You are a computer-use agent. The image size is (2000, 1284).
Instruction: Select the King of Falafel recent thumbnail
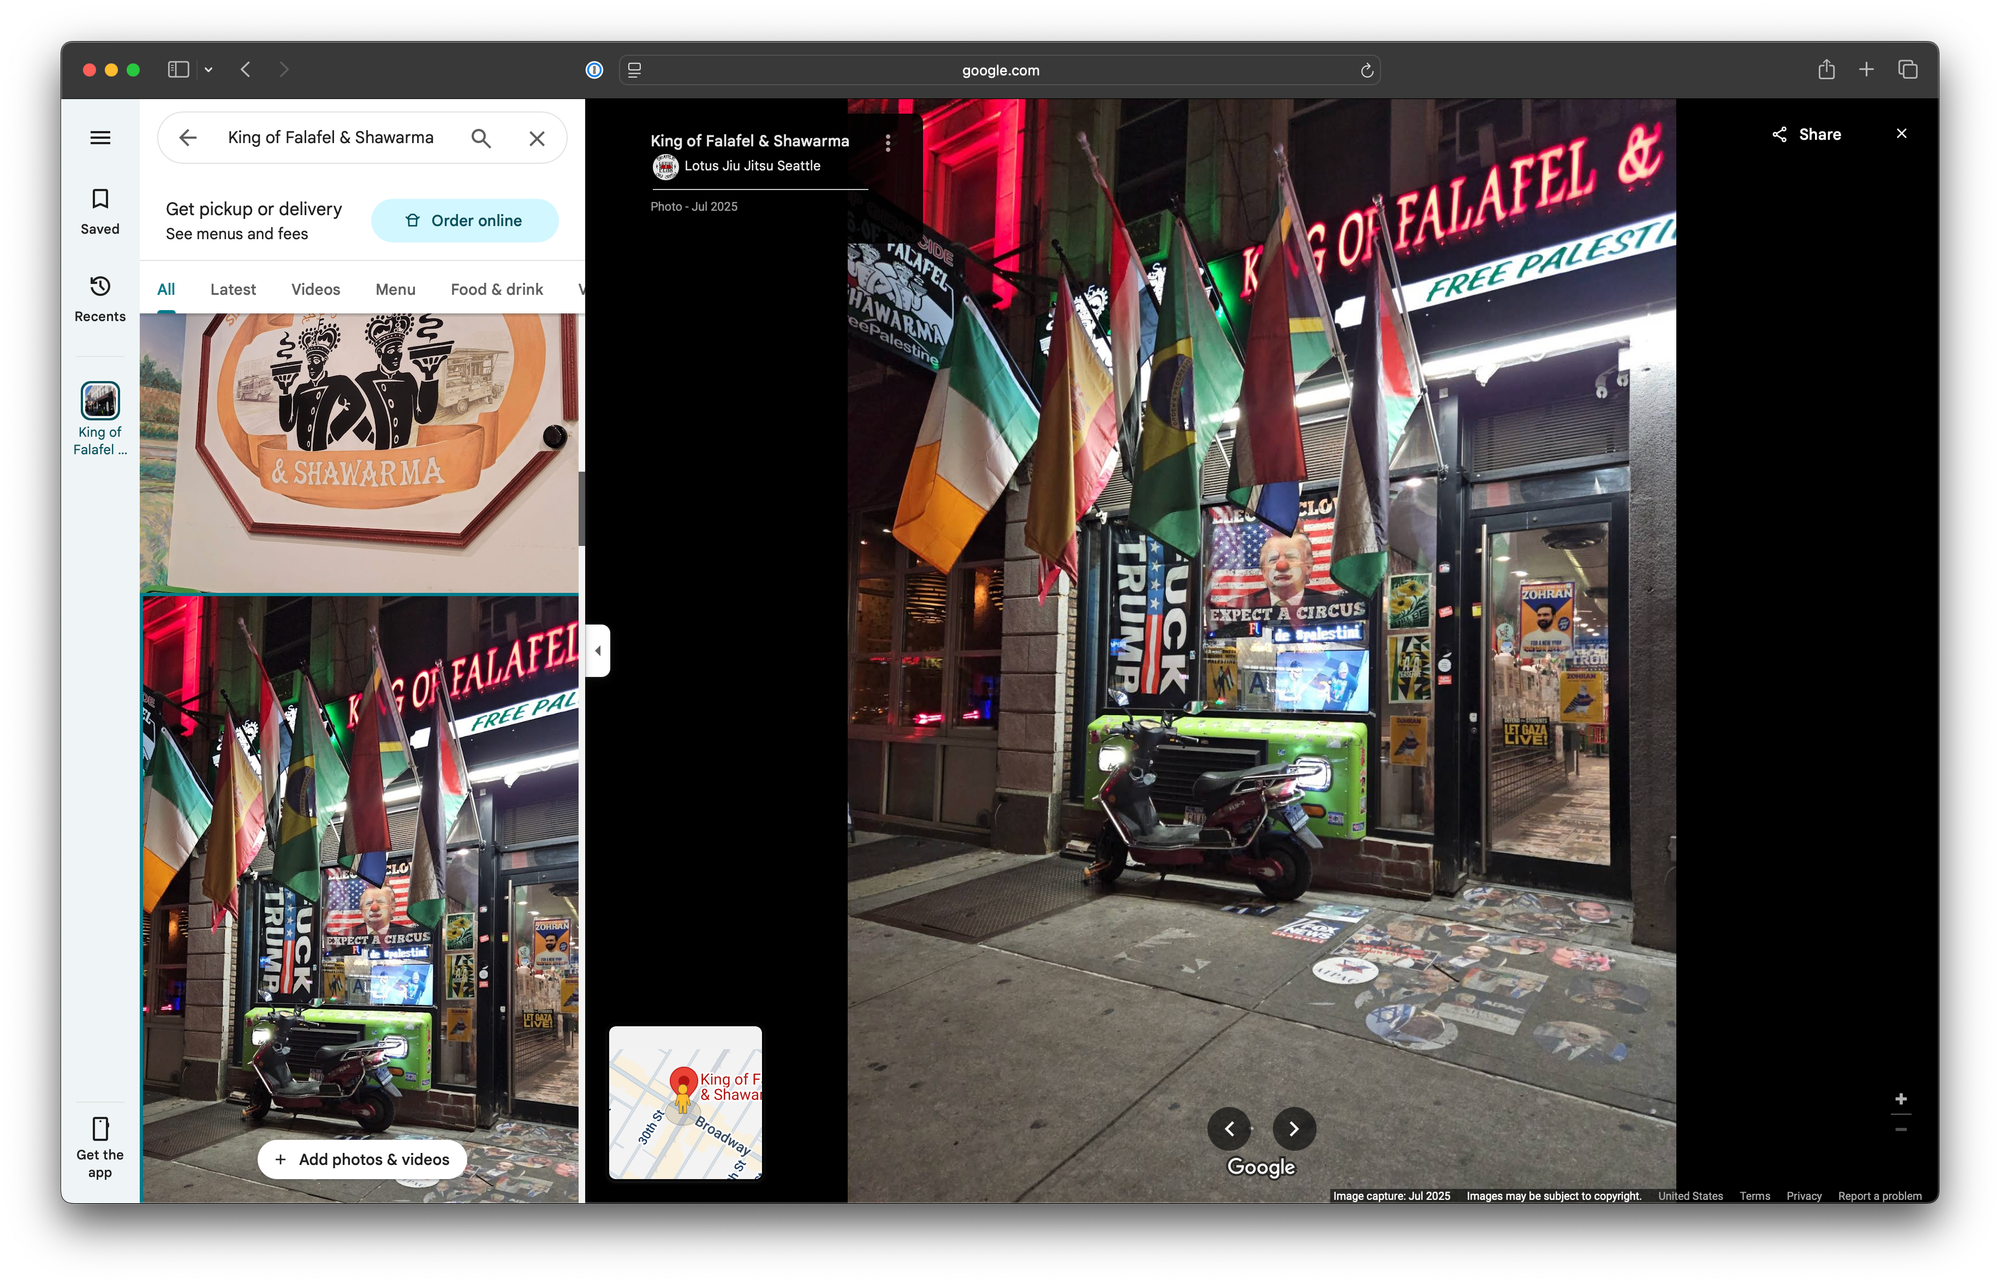point(100,401)
